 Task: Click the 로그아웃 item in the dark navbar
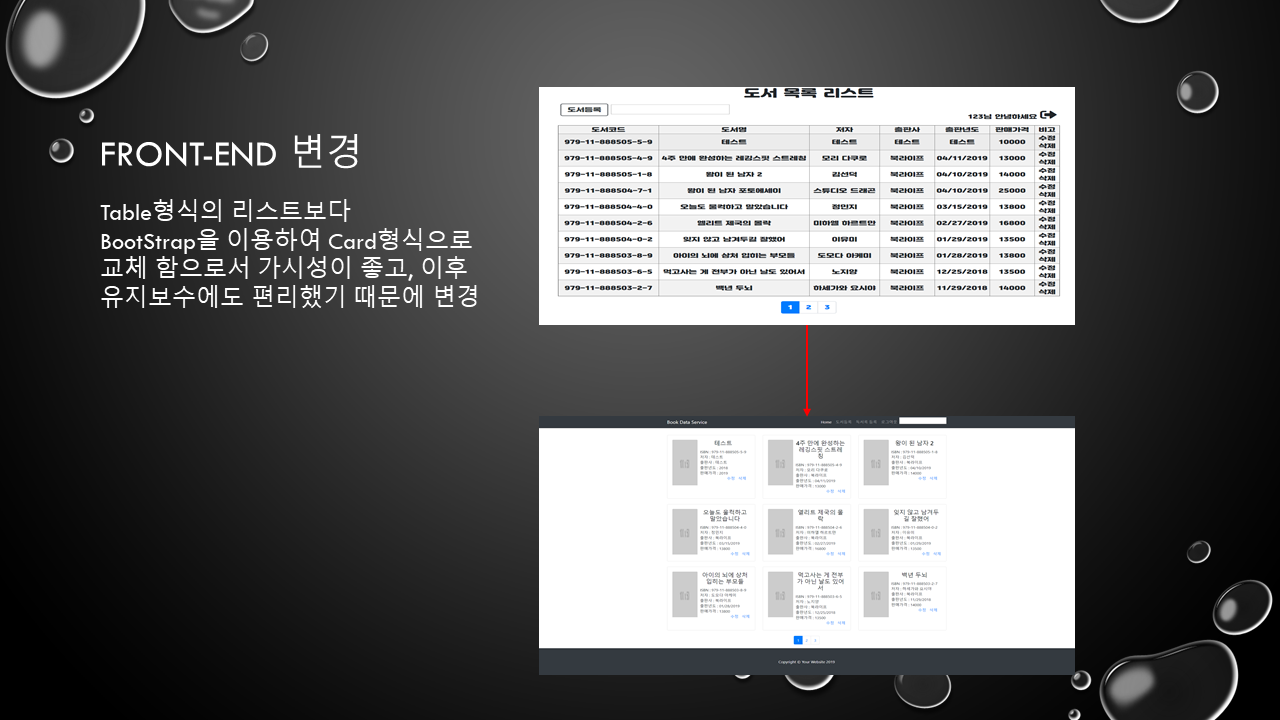pos(888,422)
